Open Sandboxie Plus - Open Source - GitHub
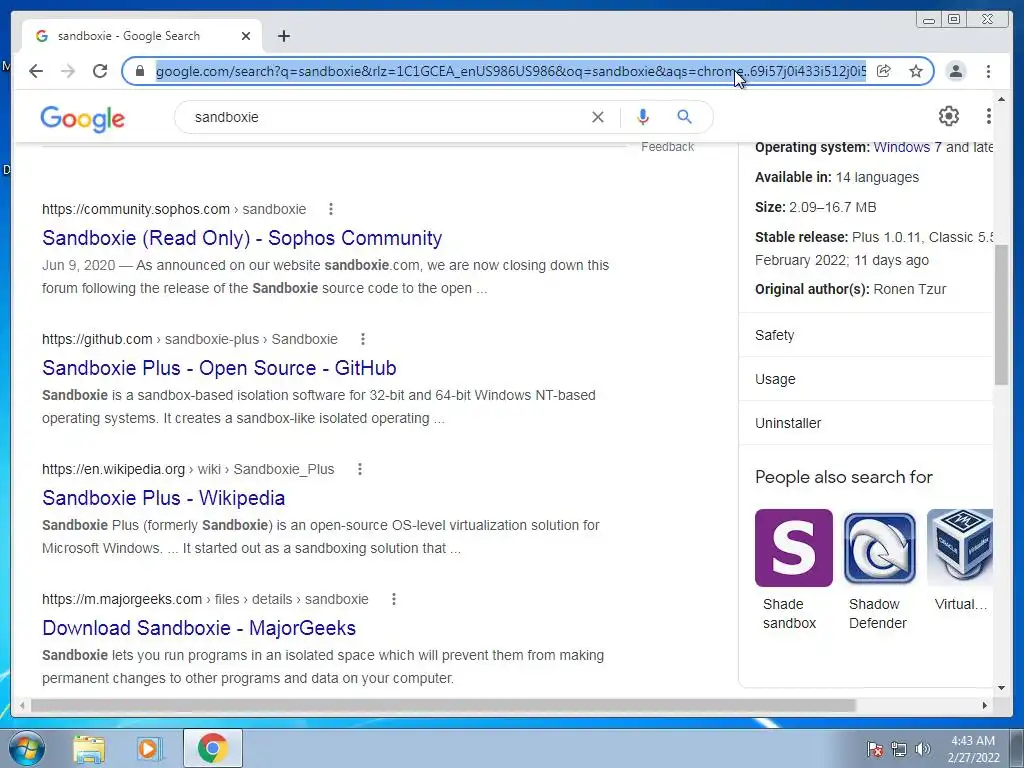Image resolution: width=1024 pixels, height=768 pixels. point(219,368)
